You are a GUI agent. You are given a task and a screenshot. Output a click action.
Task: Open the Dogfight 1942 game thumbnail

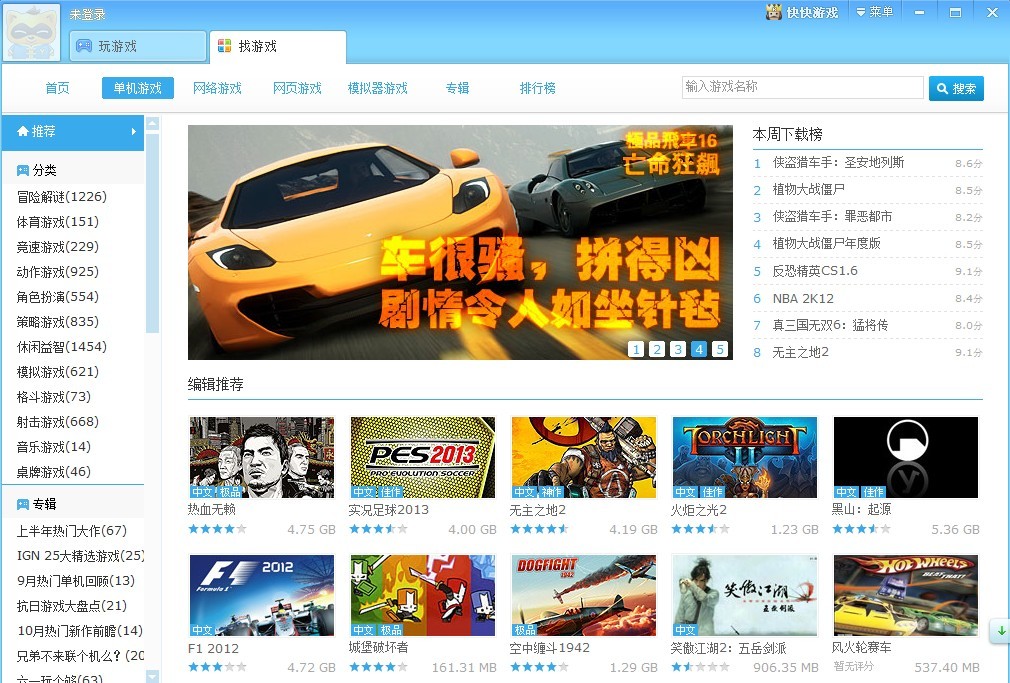click(x=584, y=595)
